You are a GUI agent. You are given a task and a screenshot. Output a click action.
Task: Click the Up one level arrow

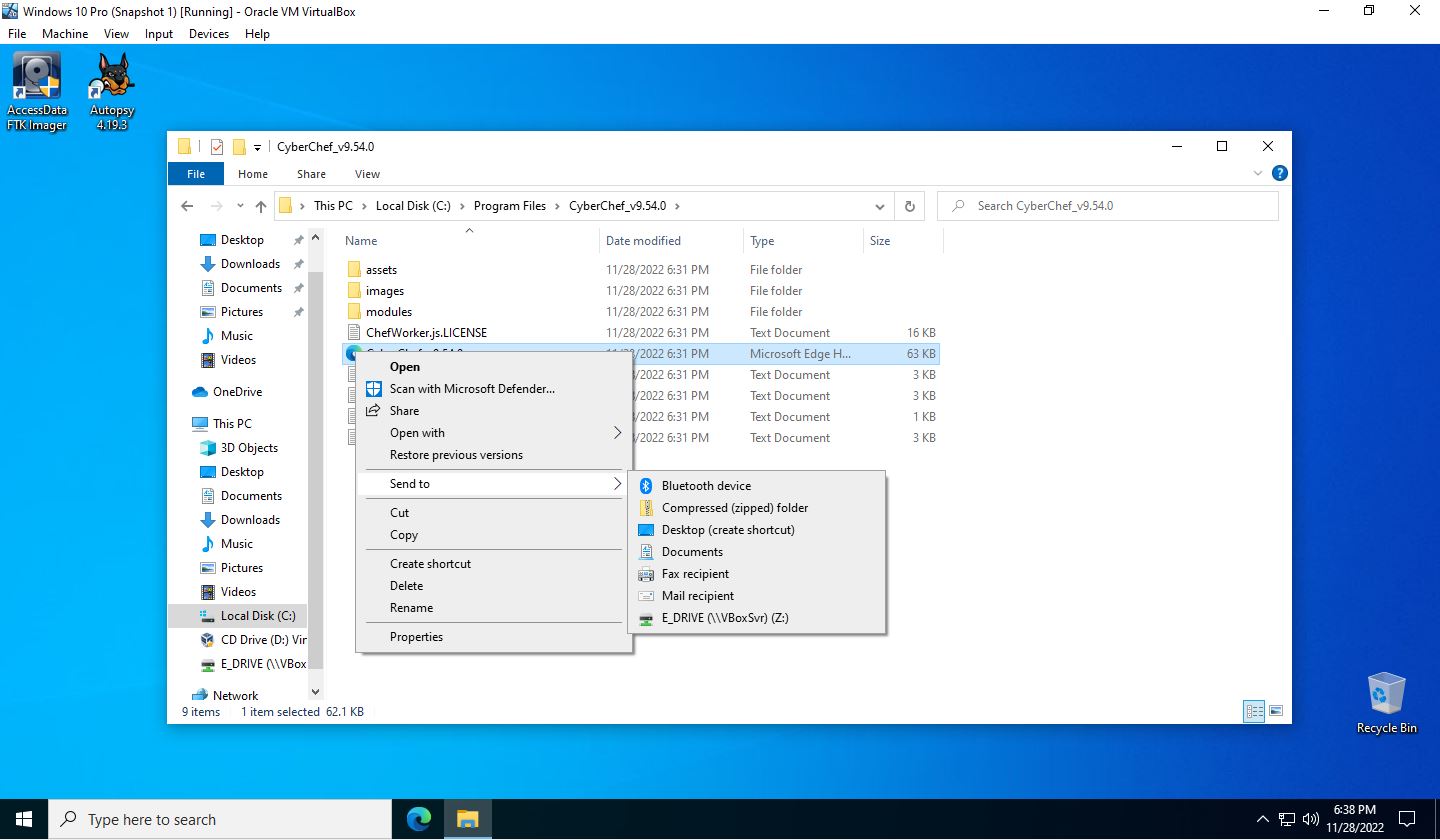261,206
